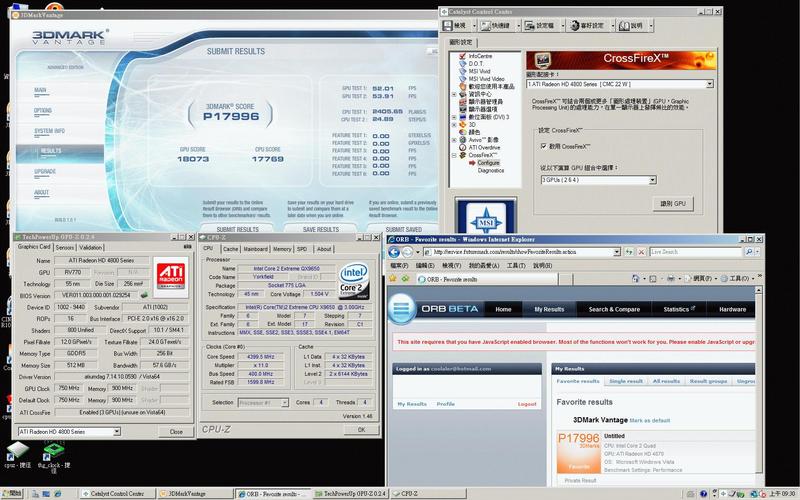Click the SAVE RESULTS button in 3DMark

(x=320, y=229)
